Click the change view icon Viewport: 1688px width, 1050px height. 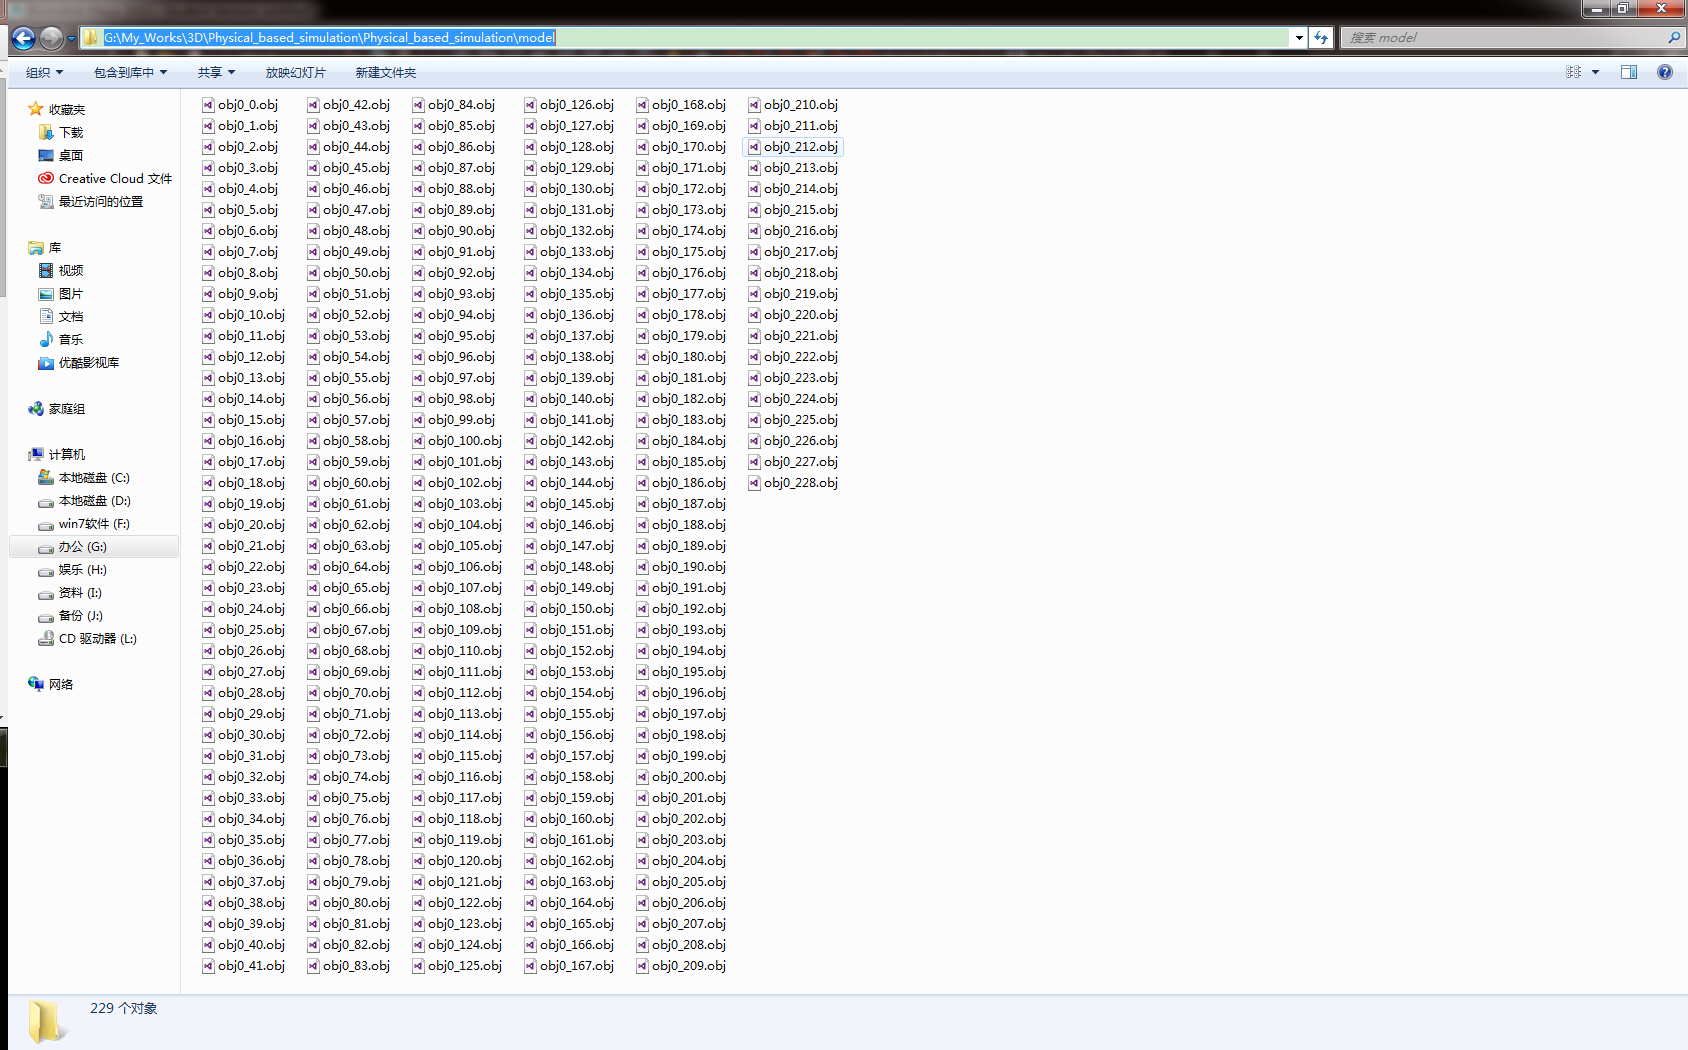pyautogui.click(x=1573, y=72)
